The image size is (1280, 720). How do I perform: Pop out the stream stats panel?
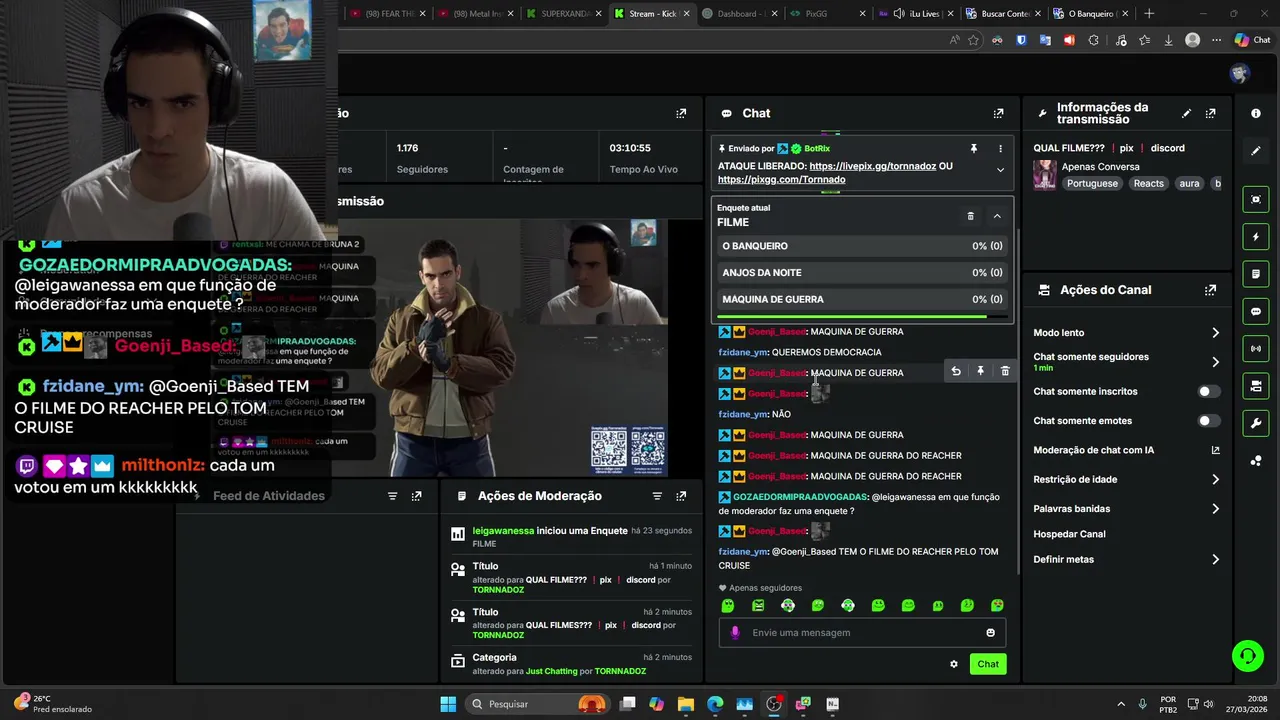tap(681, 114)
